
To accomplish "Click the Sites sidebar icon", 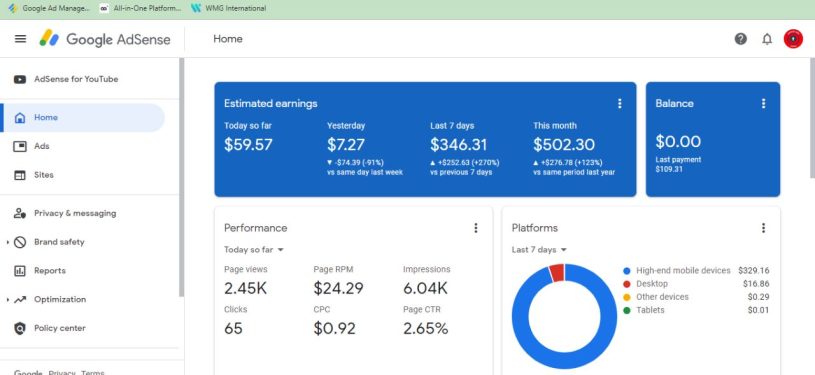I will (20, 175).
